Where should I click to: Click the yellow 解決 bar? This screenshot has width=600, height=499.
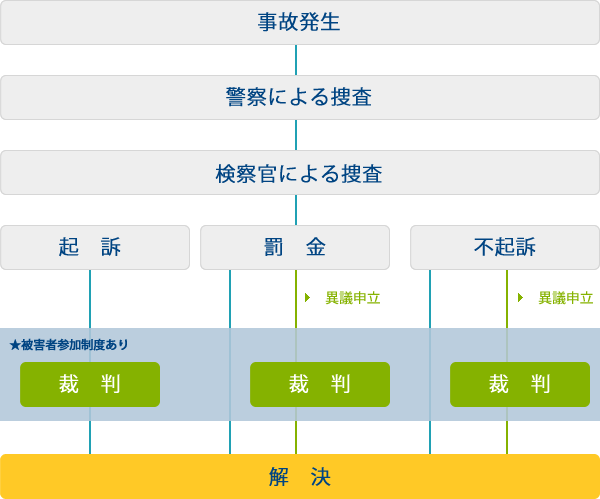click(299, 476)
